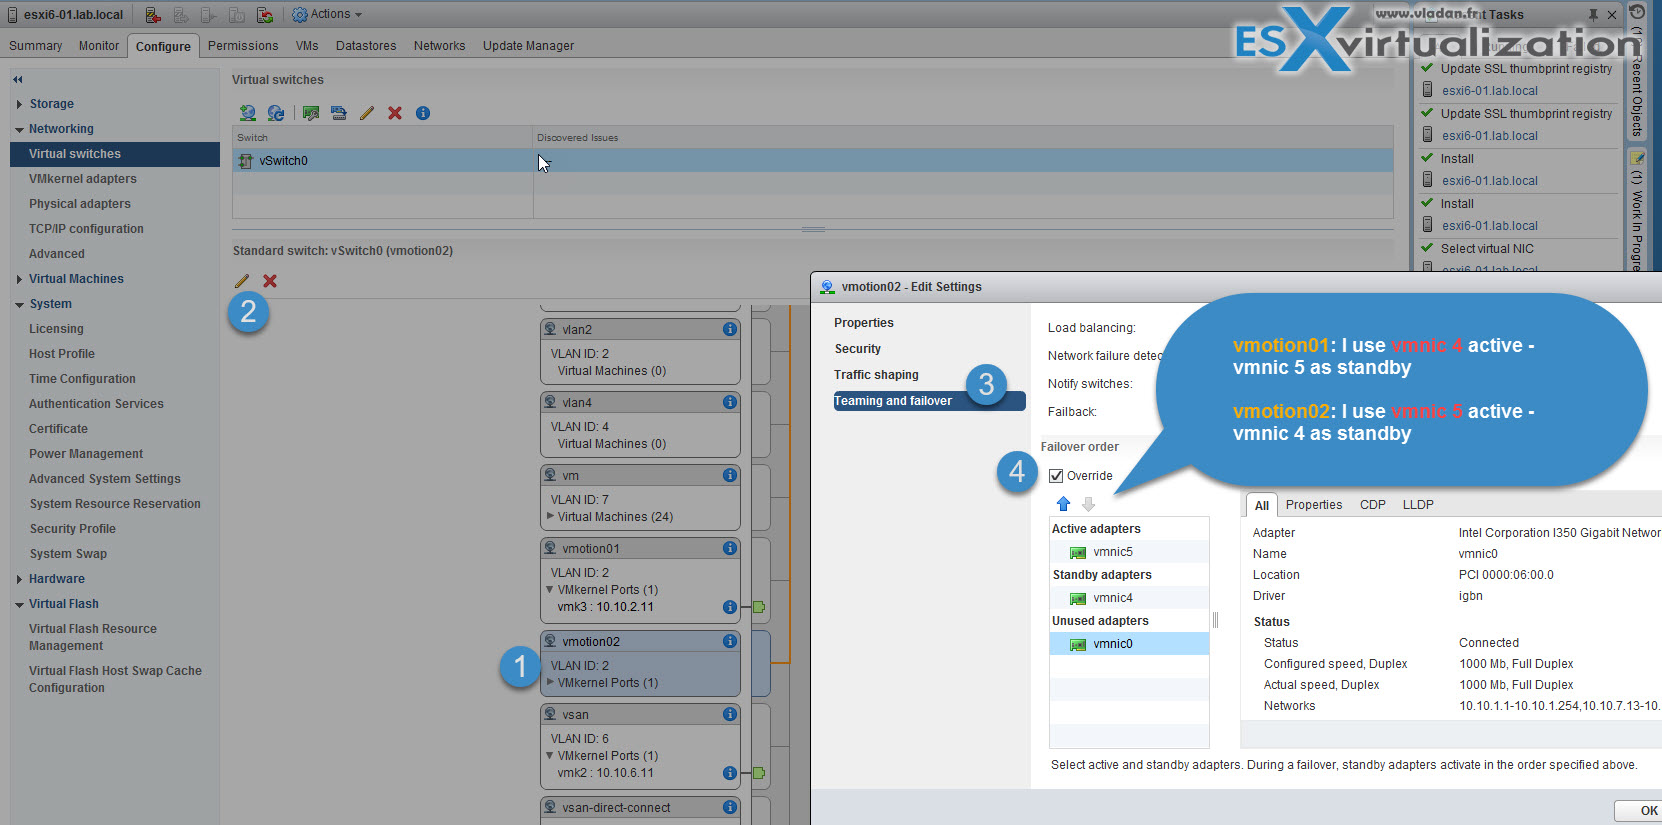Image resolution: width=1662 pixels, height=825 pixels.
Task: Click the red X icon below Standard switch heading
Action: (270, 281)
